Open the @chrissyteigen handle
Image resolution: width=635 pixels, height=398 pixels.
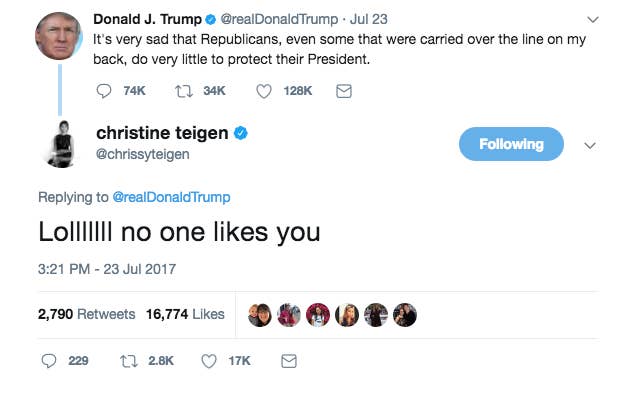(x=143, y=154)
